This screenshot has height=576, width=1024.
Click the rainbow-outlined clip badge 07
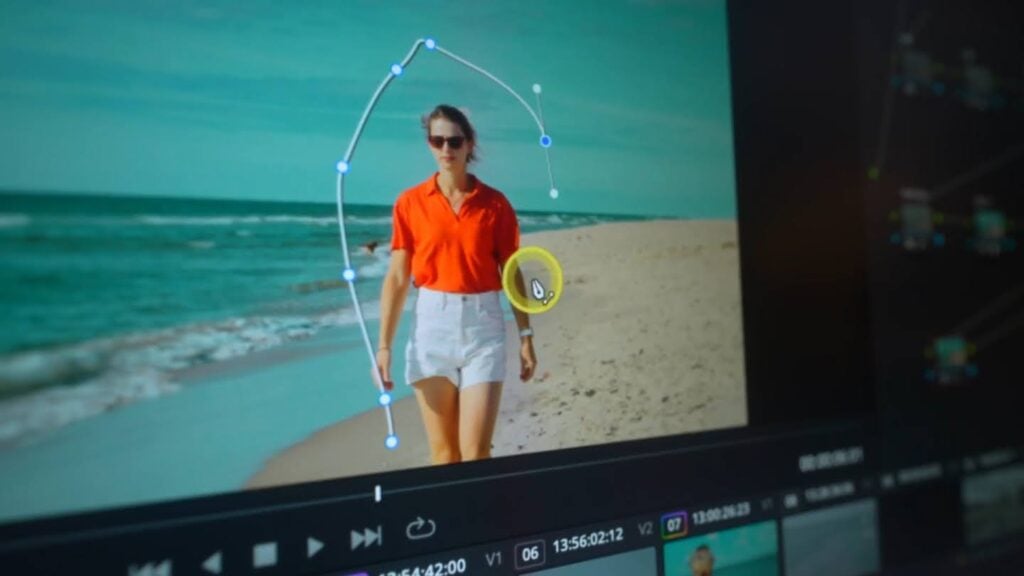674,523
